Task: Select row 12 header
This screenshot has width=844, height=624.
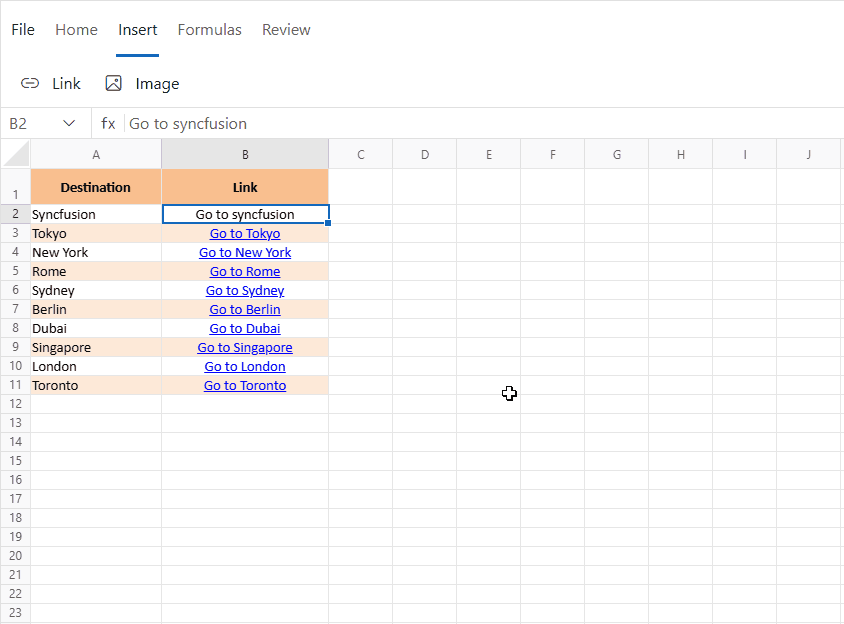Action: coord(15,404)
